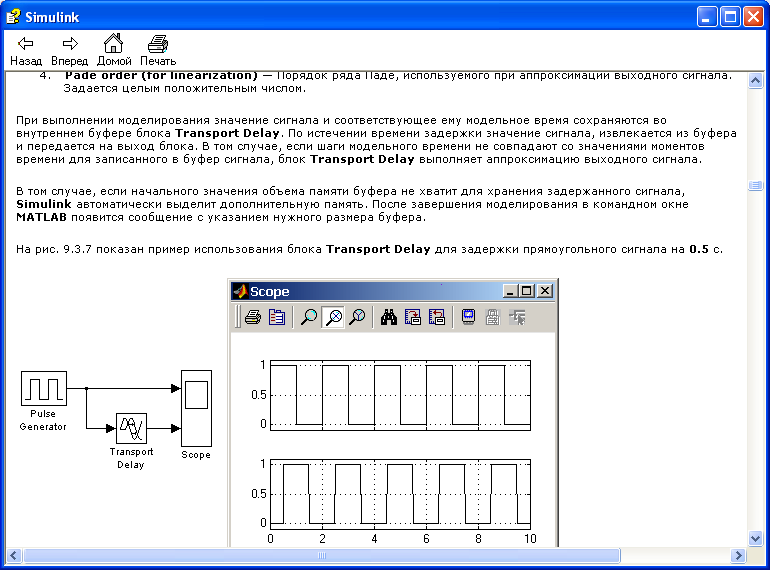
Task: Click the horizontal scrollbar left arrow
Action: (x=13, y=556)
